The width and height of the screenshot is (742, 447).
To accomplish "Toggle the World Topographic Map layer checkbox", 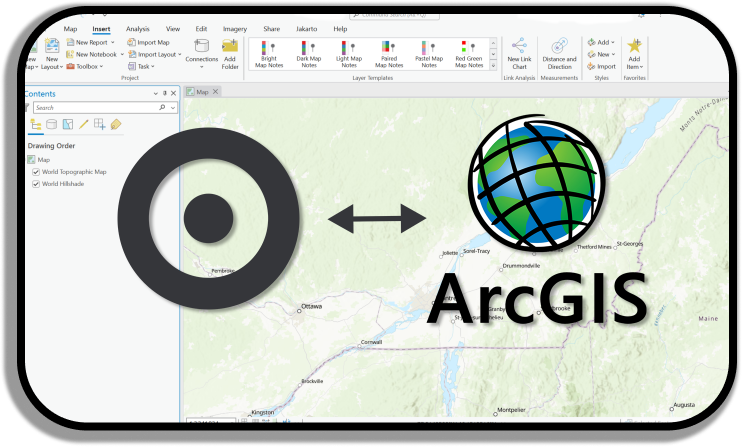I will [x=35, y=172].
